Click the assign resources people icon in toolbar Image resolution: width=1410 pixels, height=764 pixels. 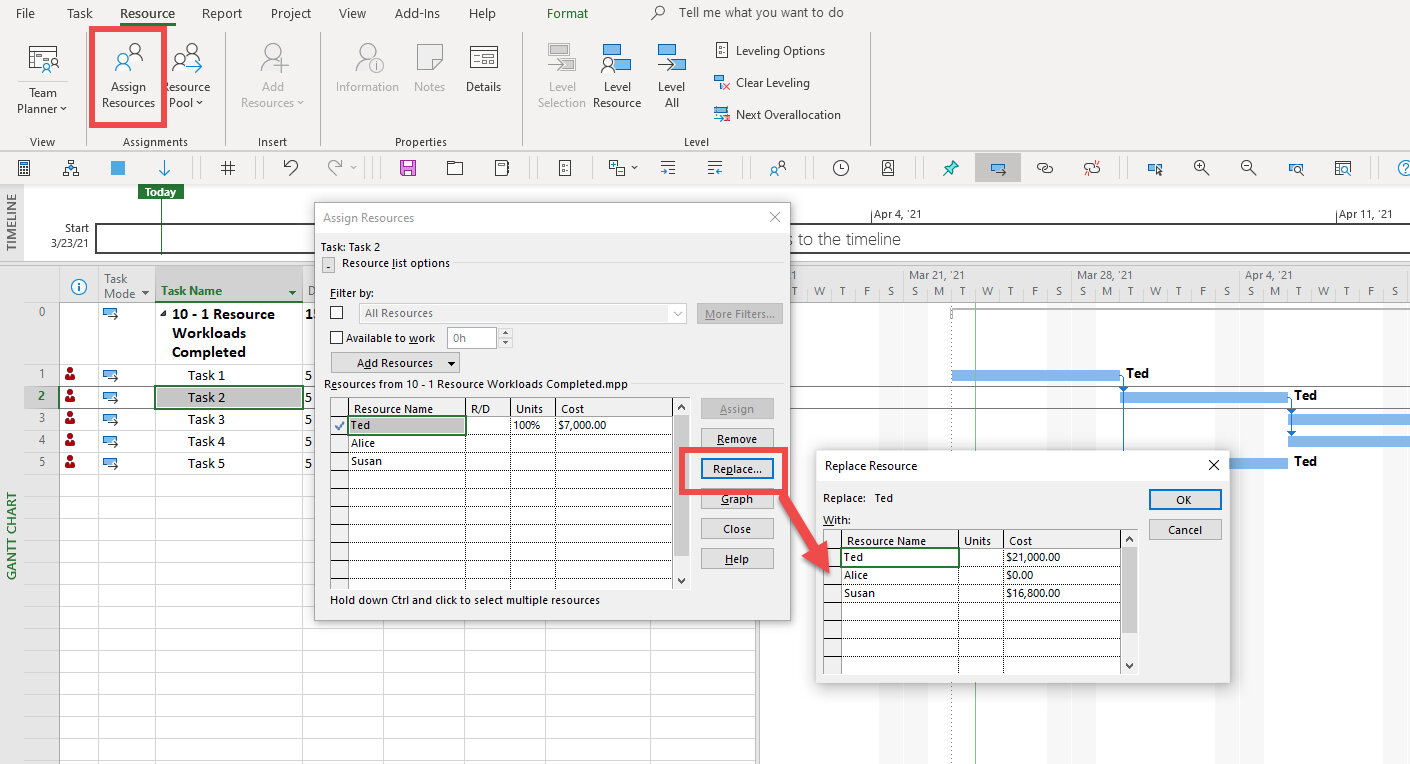(777, 168)
